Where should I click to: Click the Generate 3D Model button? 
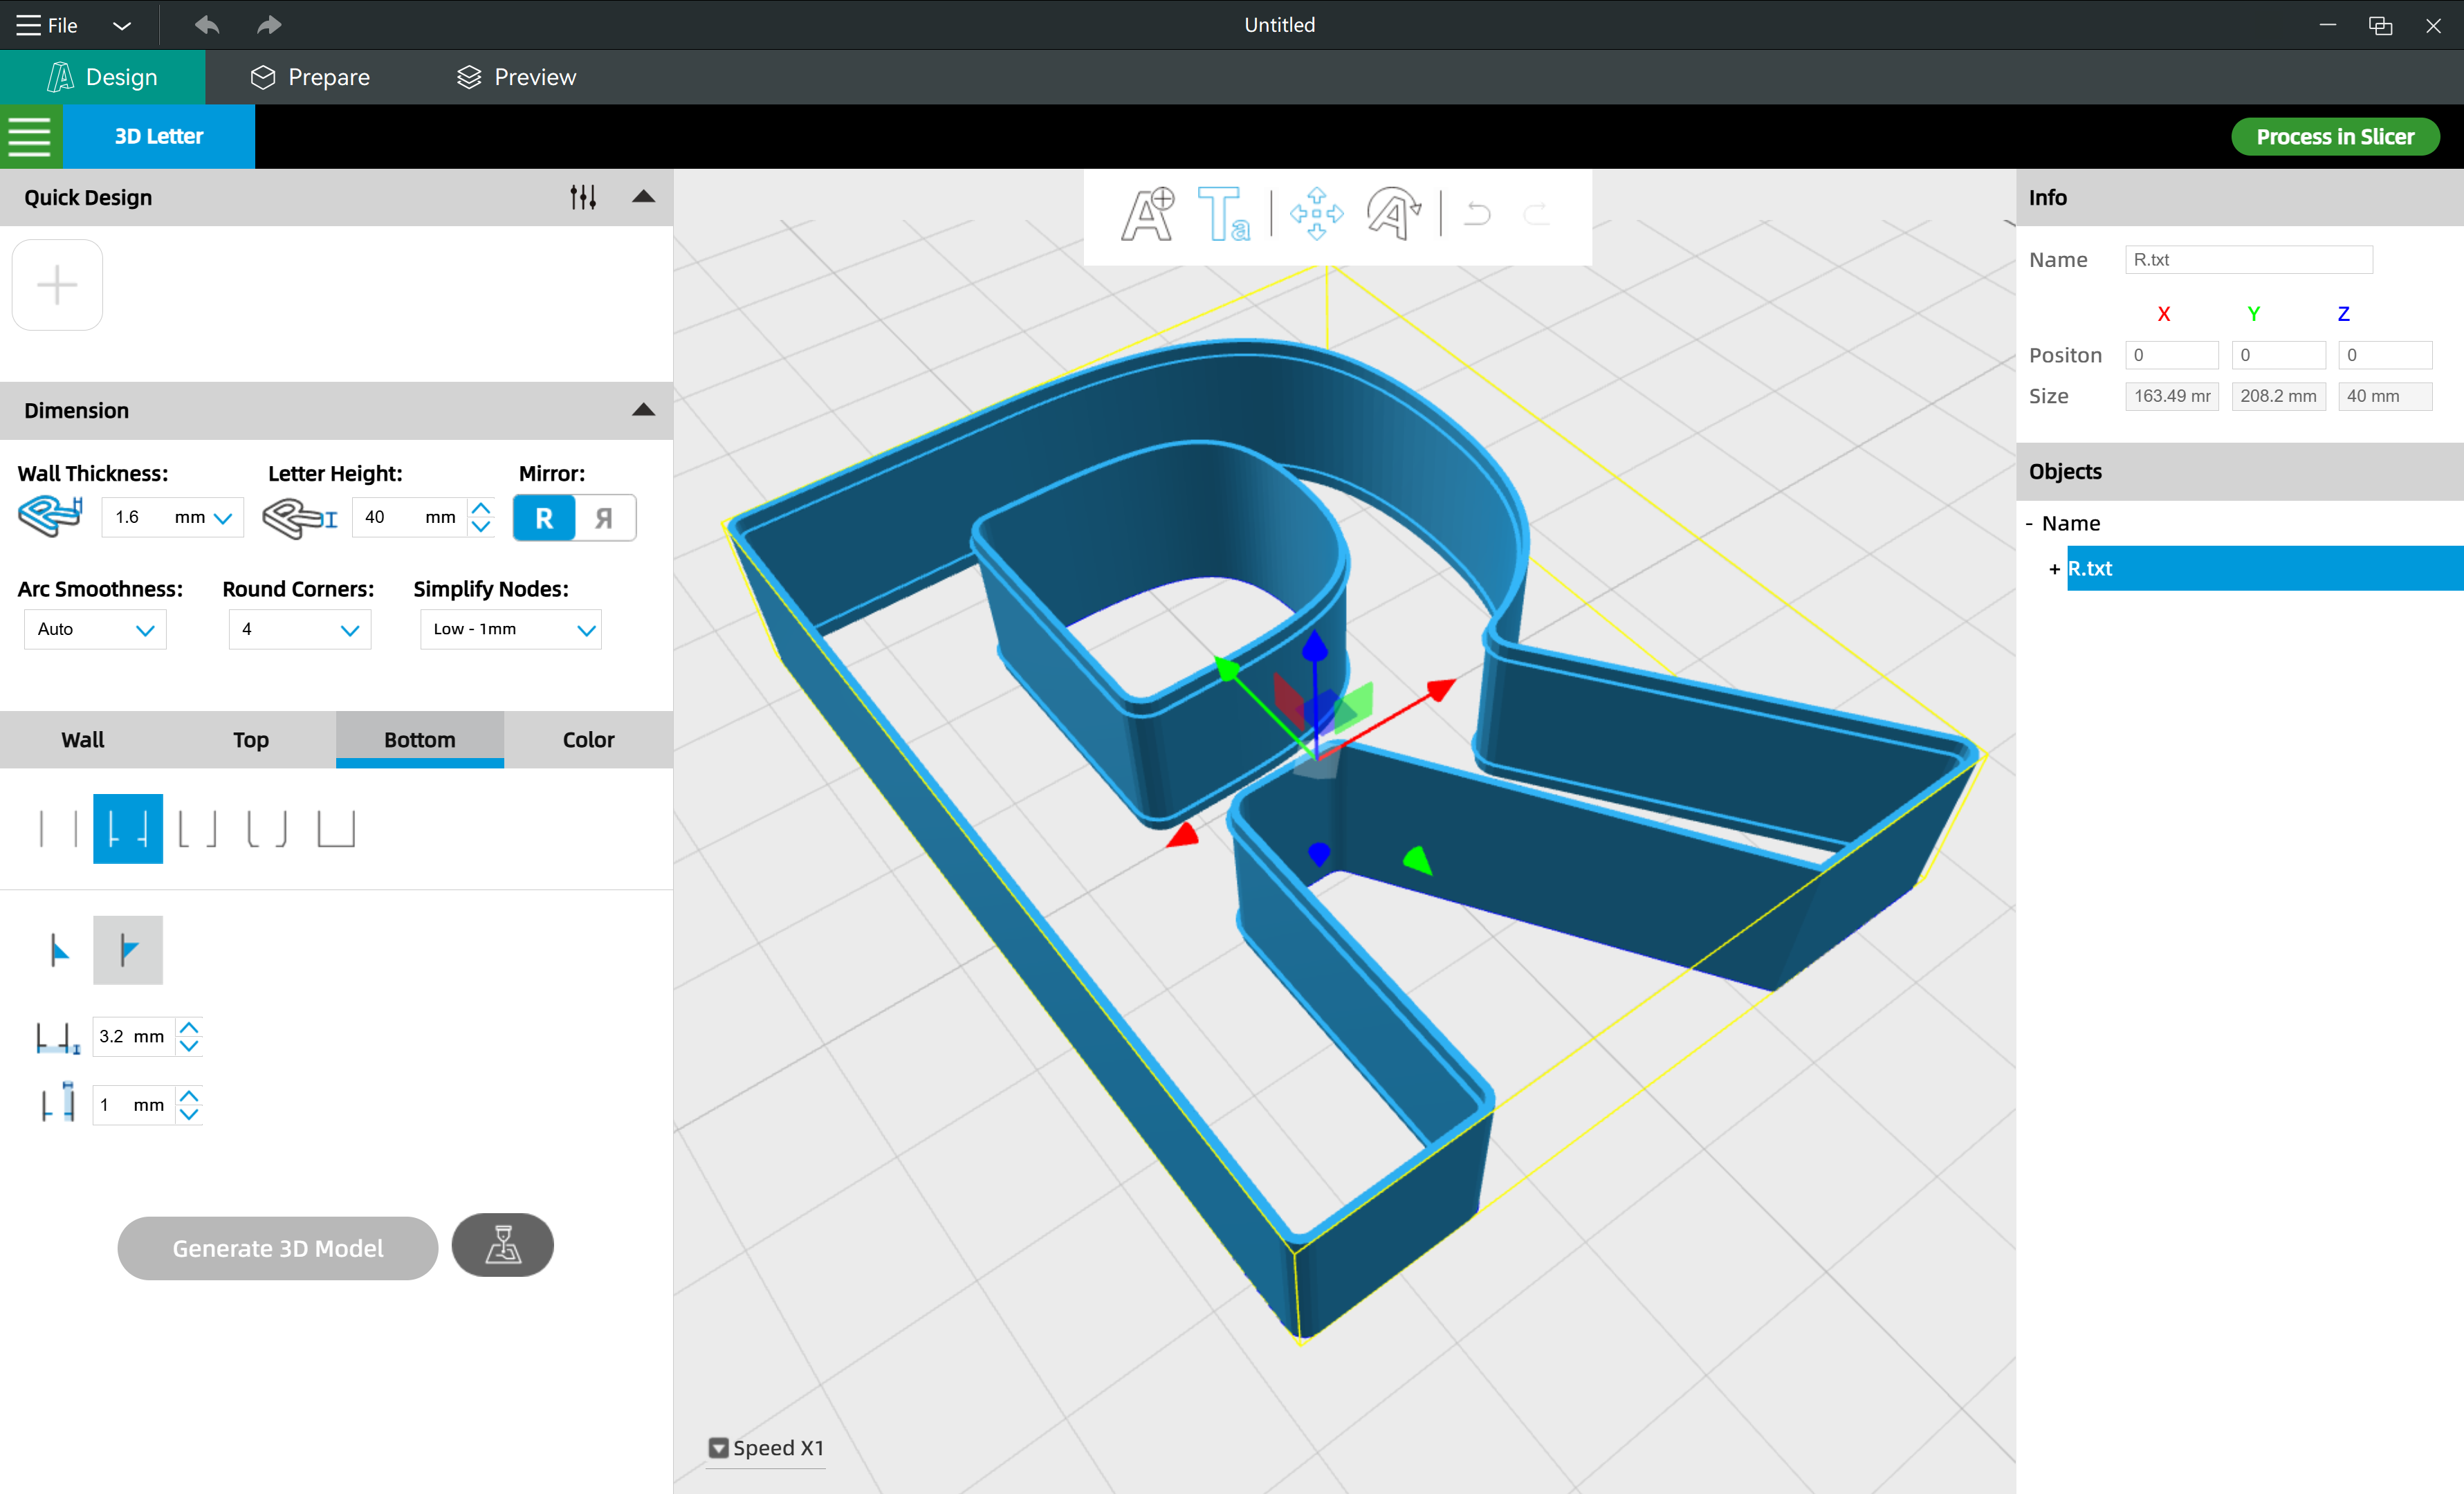(278, 1248)
